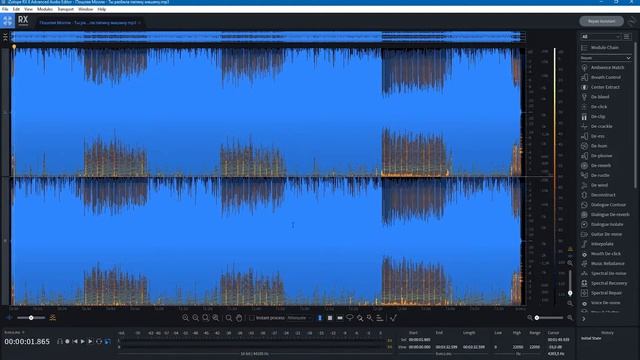Open the Window menu

point(85,9)
